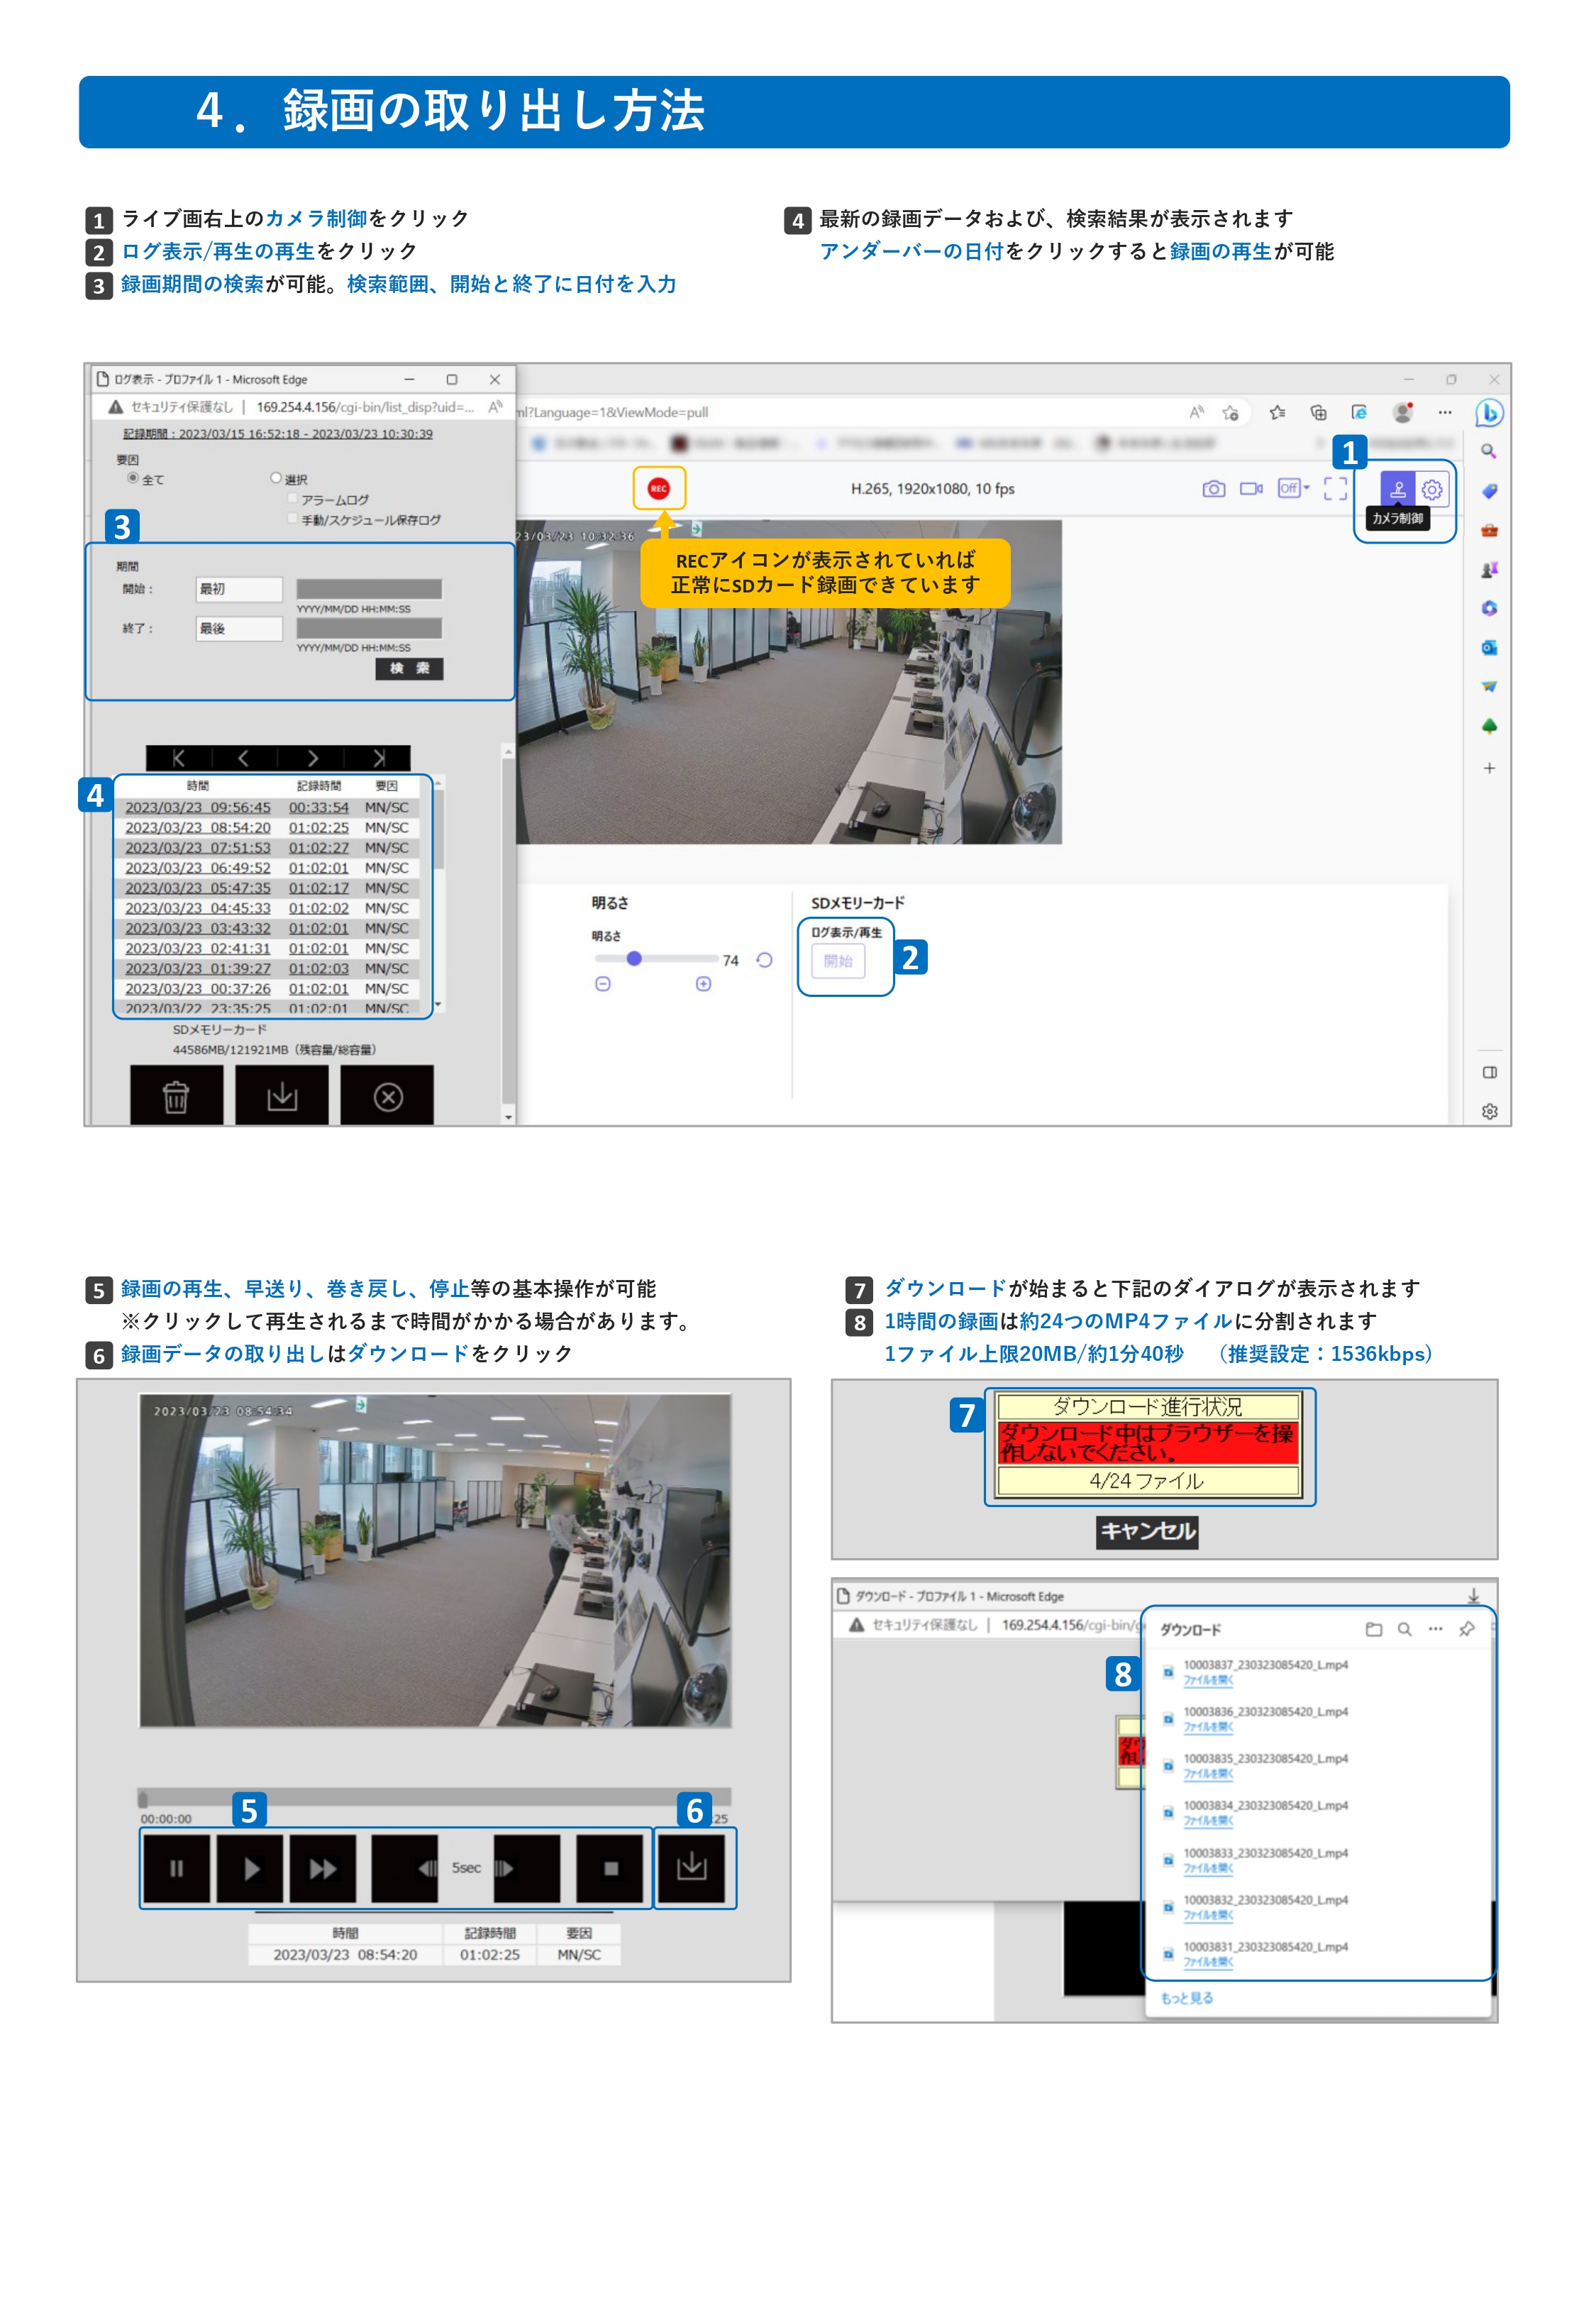Click the brightness reset circular arrow icon
This screenshot has width=1596, height=2306.
[x=764, y=960]
